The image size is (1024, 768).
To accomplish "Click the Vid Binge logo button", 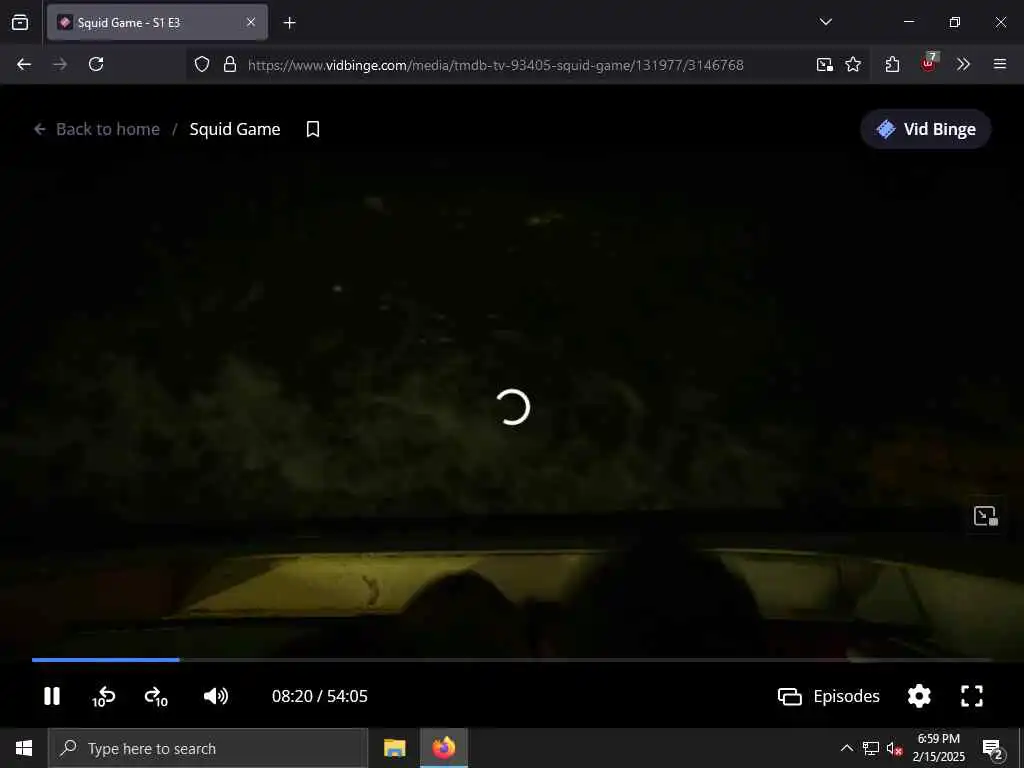I will pos(926,129).
